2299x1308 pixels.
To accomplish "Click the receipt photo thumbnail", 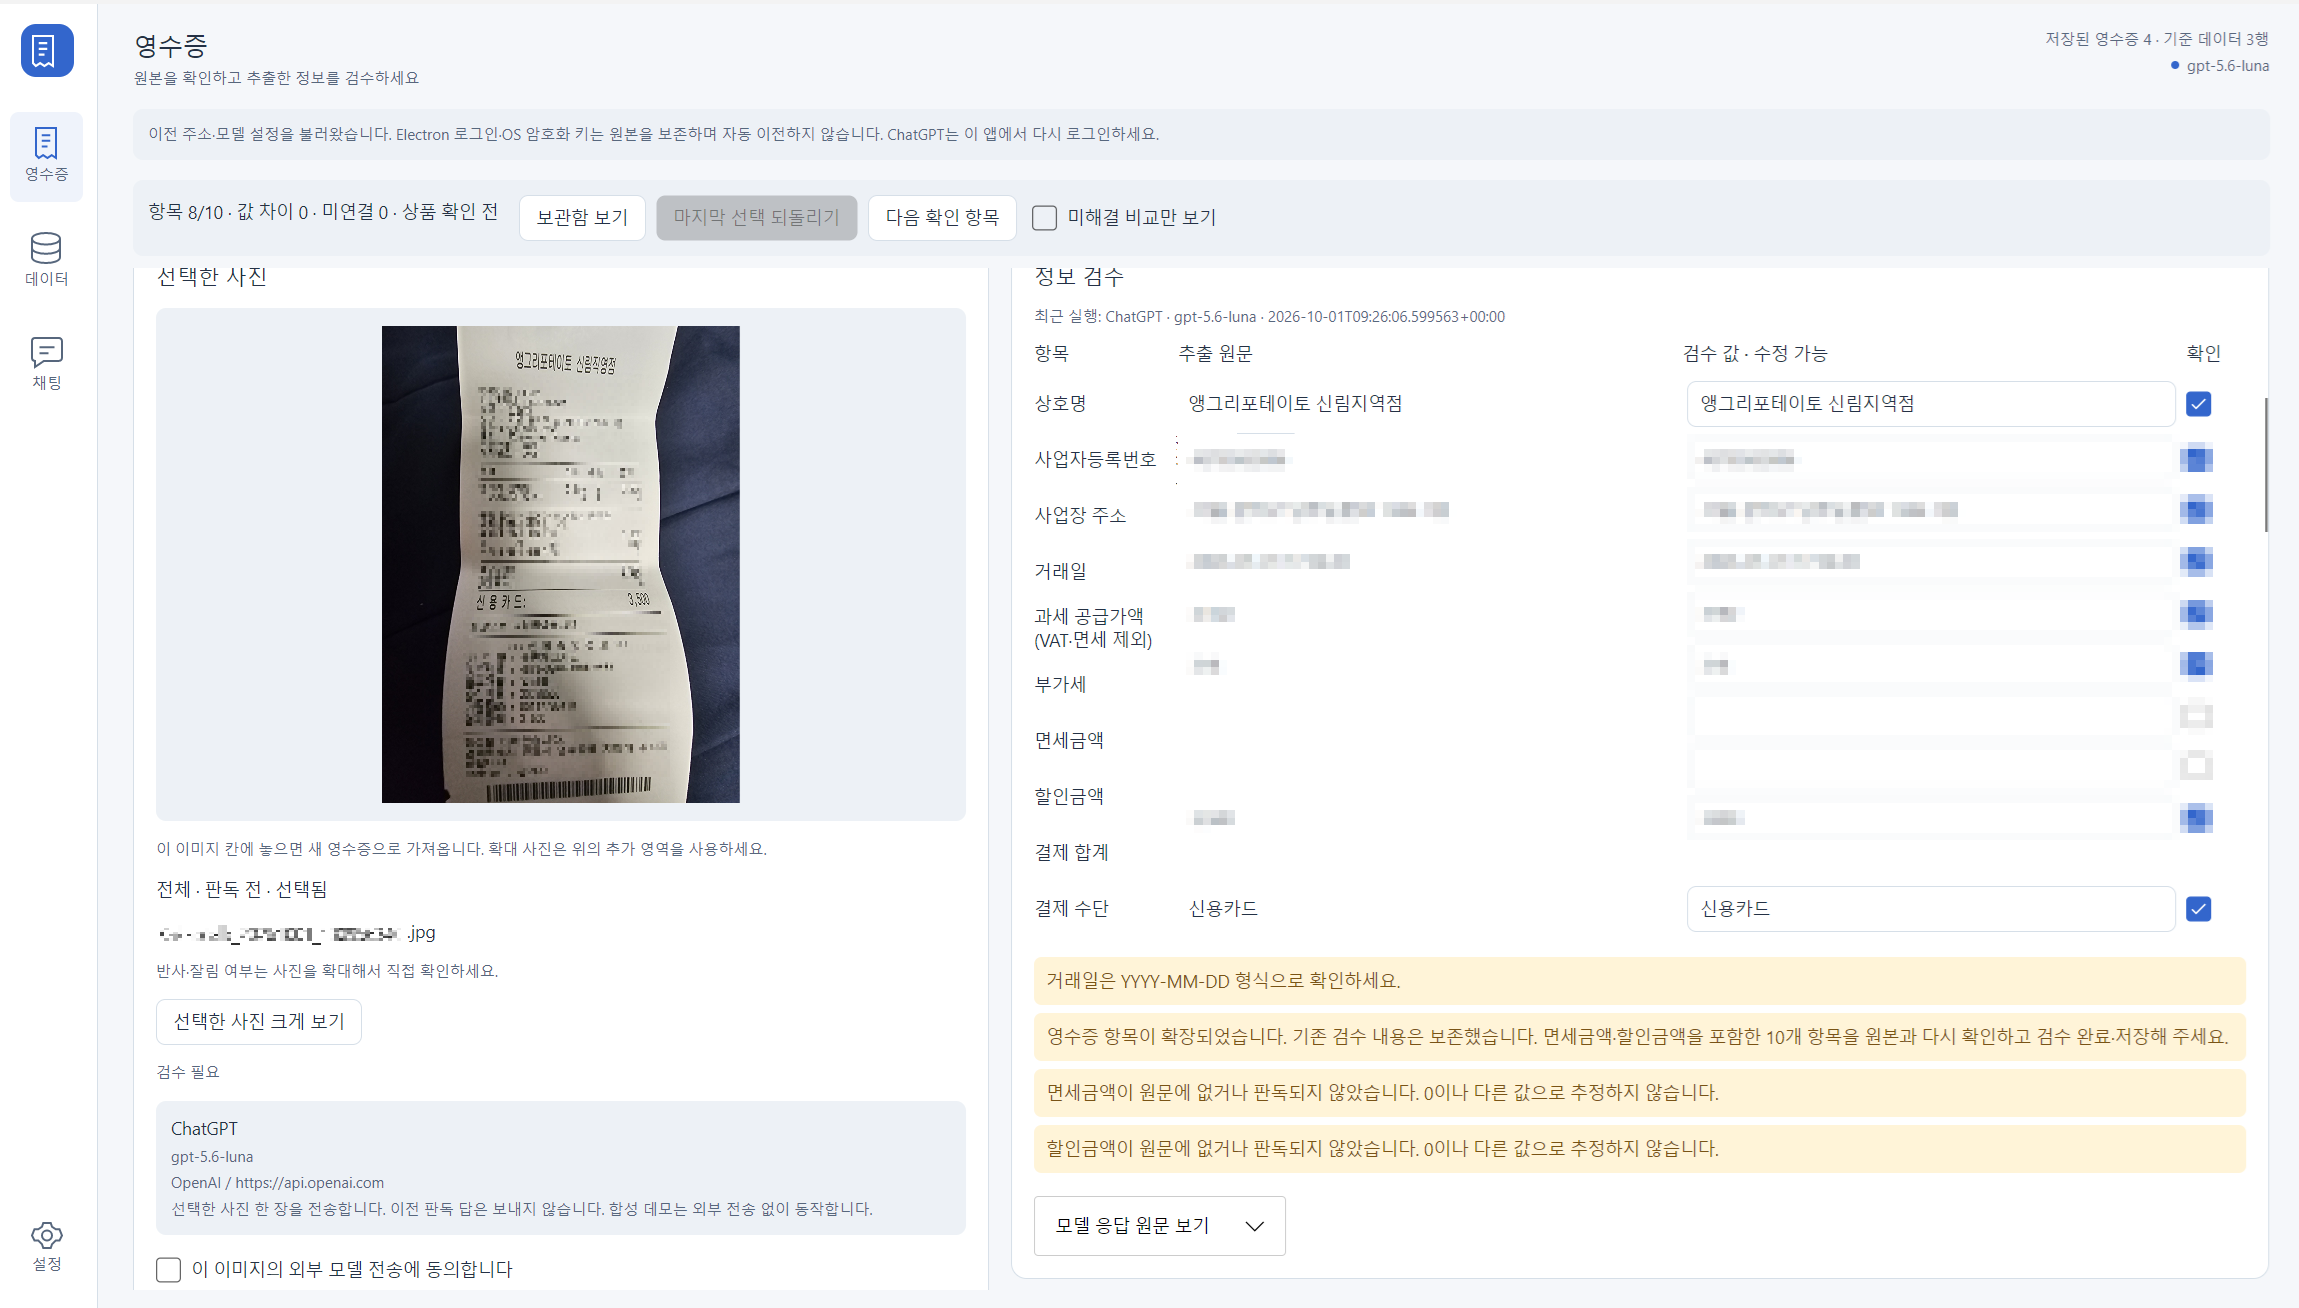I will click(x=561, y=564).
